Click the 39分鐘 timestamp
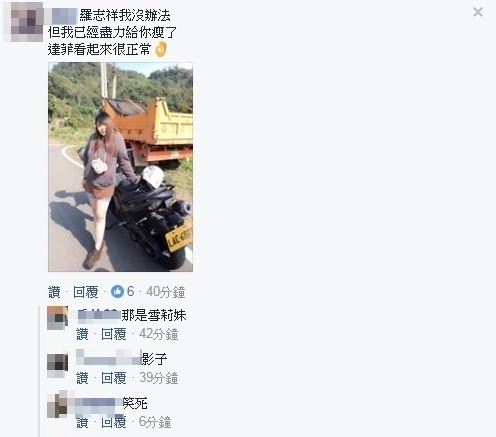 click(x=159, y=378)
